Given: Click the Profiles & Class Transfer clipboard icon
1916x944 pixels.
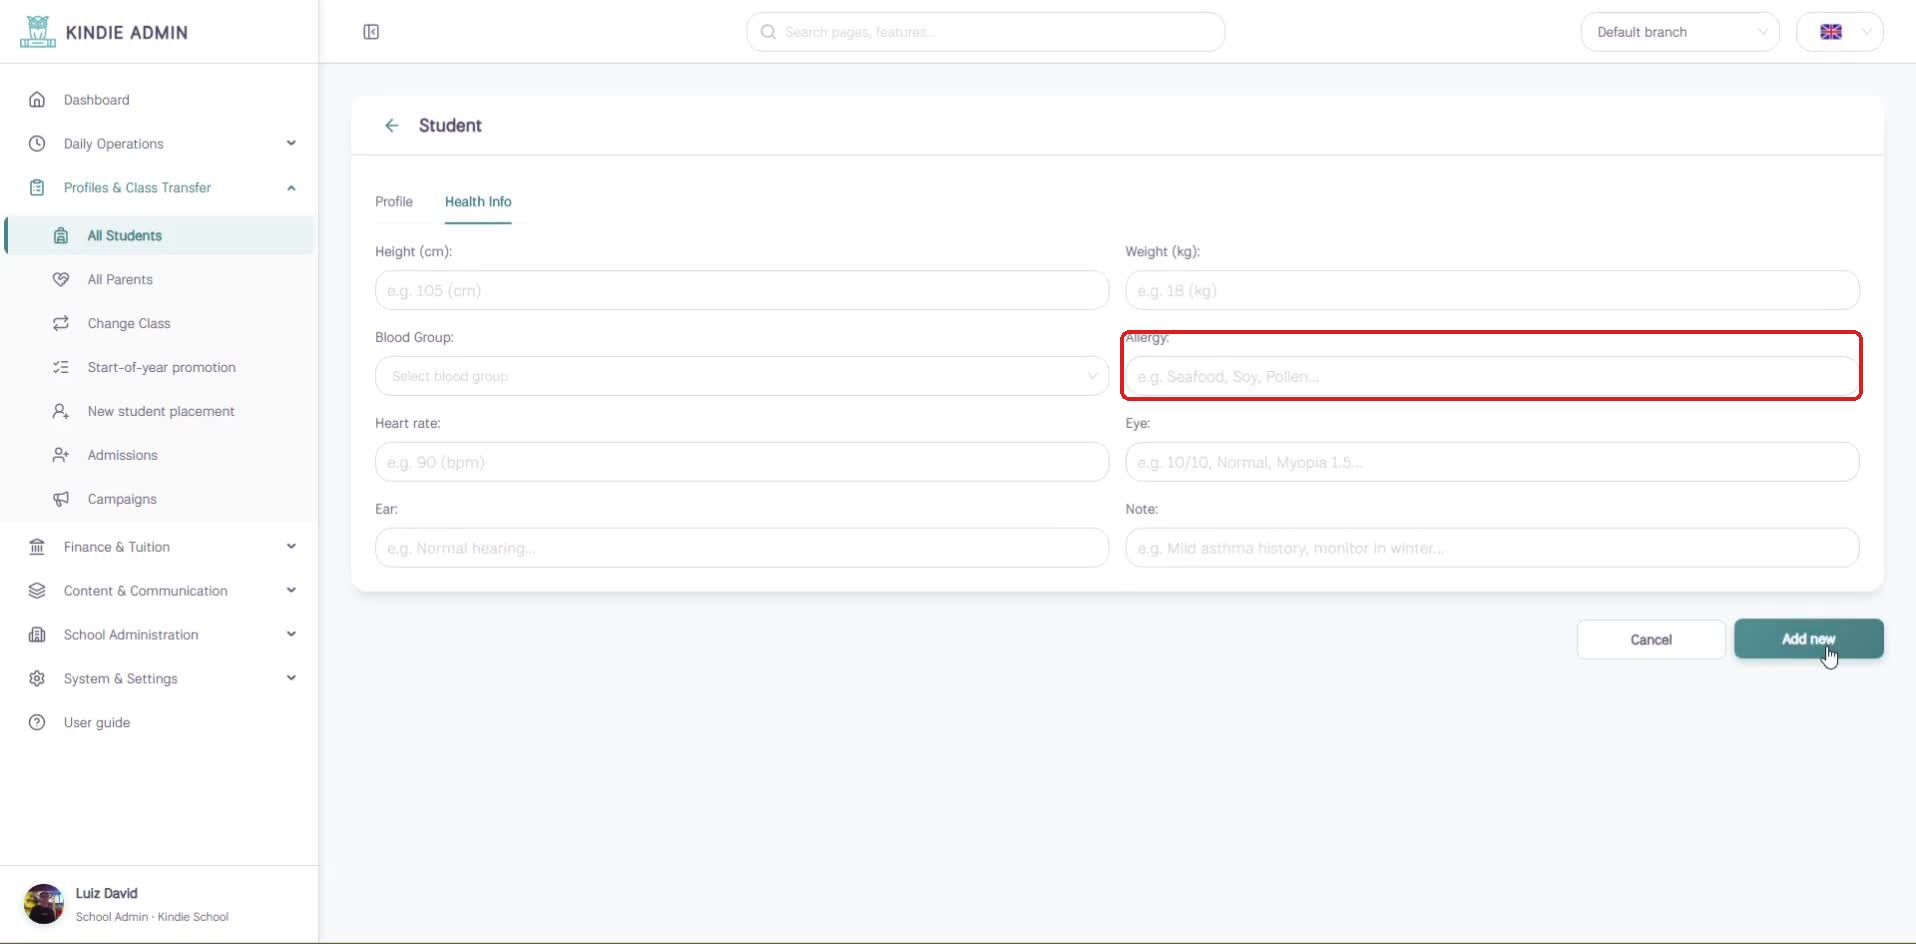Looking at the screenshot, I should click(37, 188).
